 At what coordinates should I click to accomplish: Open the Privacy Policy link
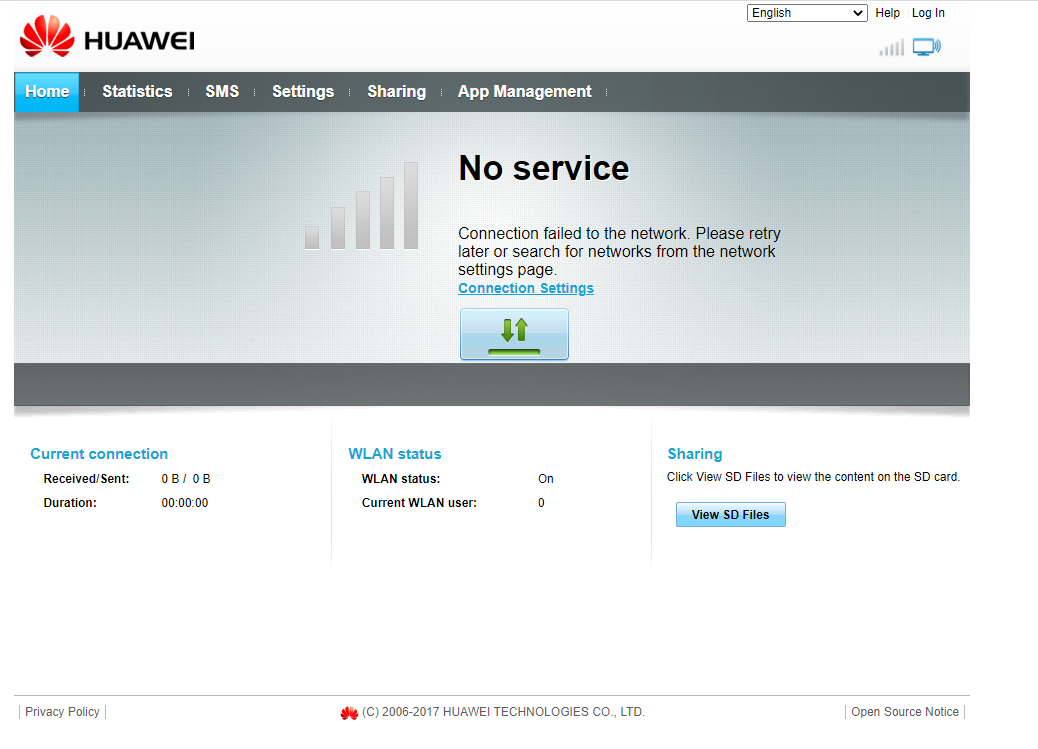coord(62,712)
